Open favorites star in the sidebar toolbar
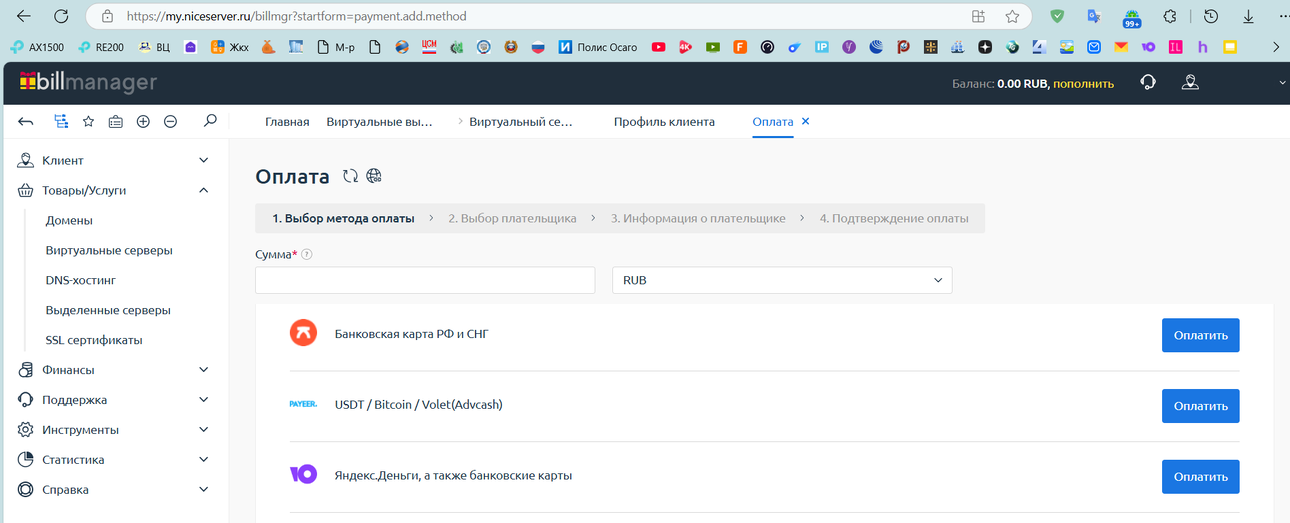 pyautogui.click(x=88, y=121)
